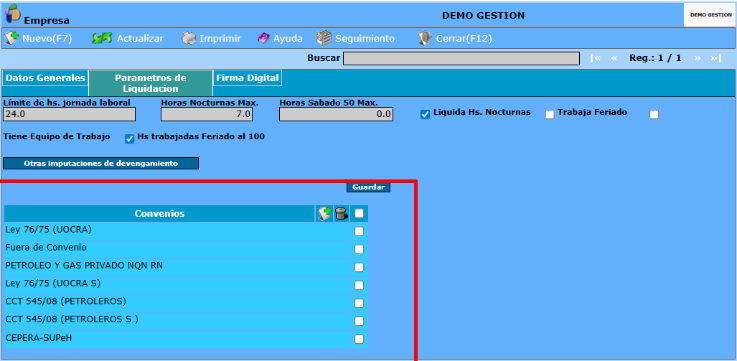Tick the unlabeled checkbox right of Trabaja Feriado
This screenshot has width=737, height=361.
[x=654, y=114]
